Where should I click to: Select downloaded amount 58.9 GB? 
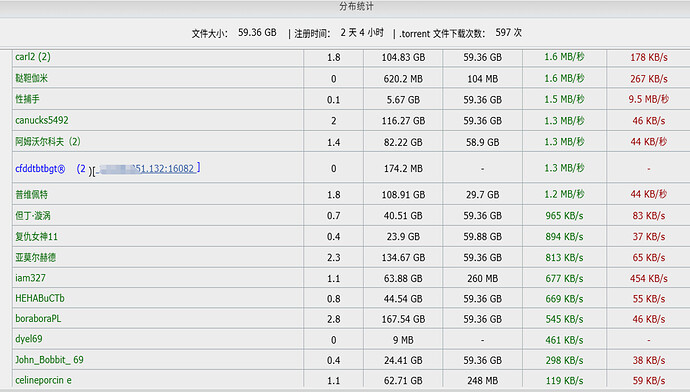point(483,142)
